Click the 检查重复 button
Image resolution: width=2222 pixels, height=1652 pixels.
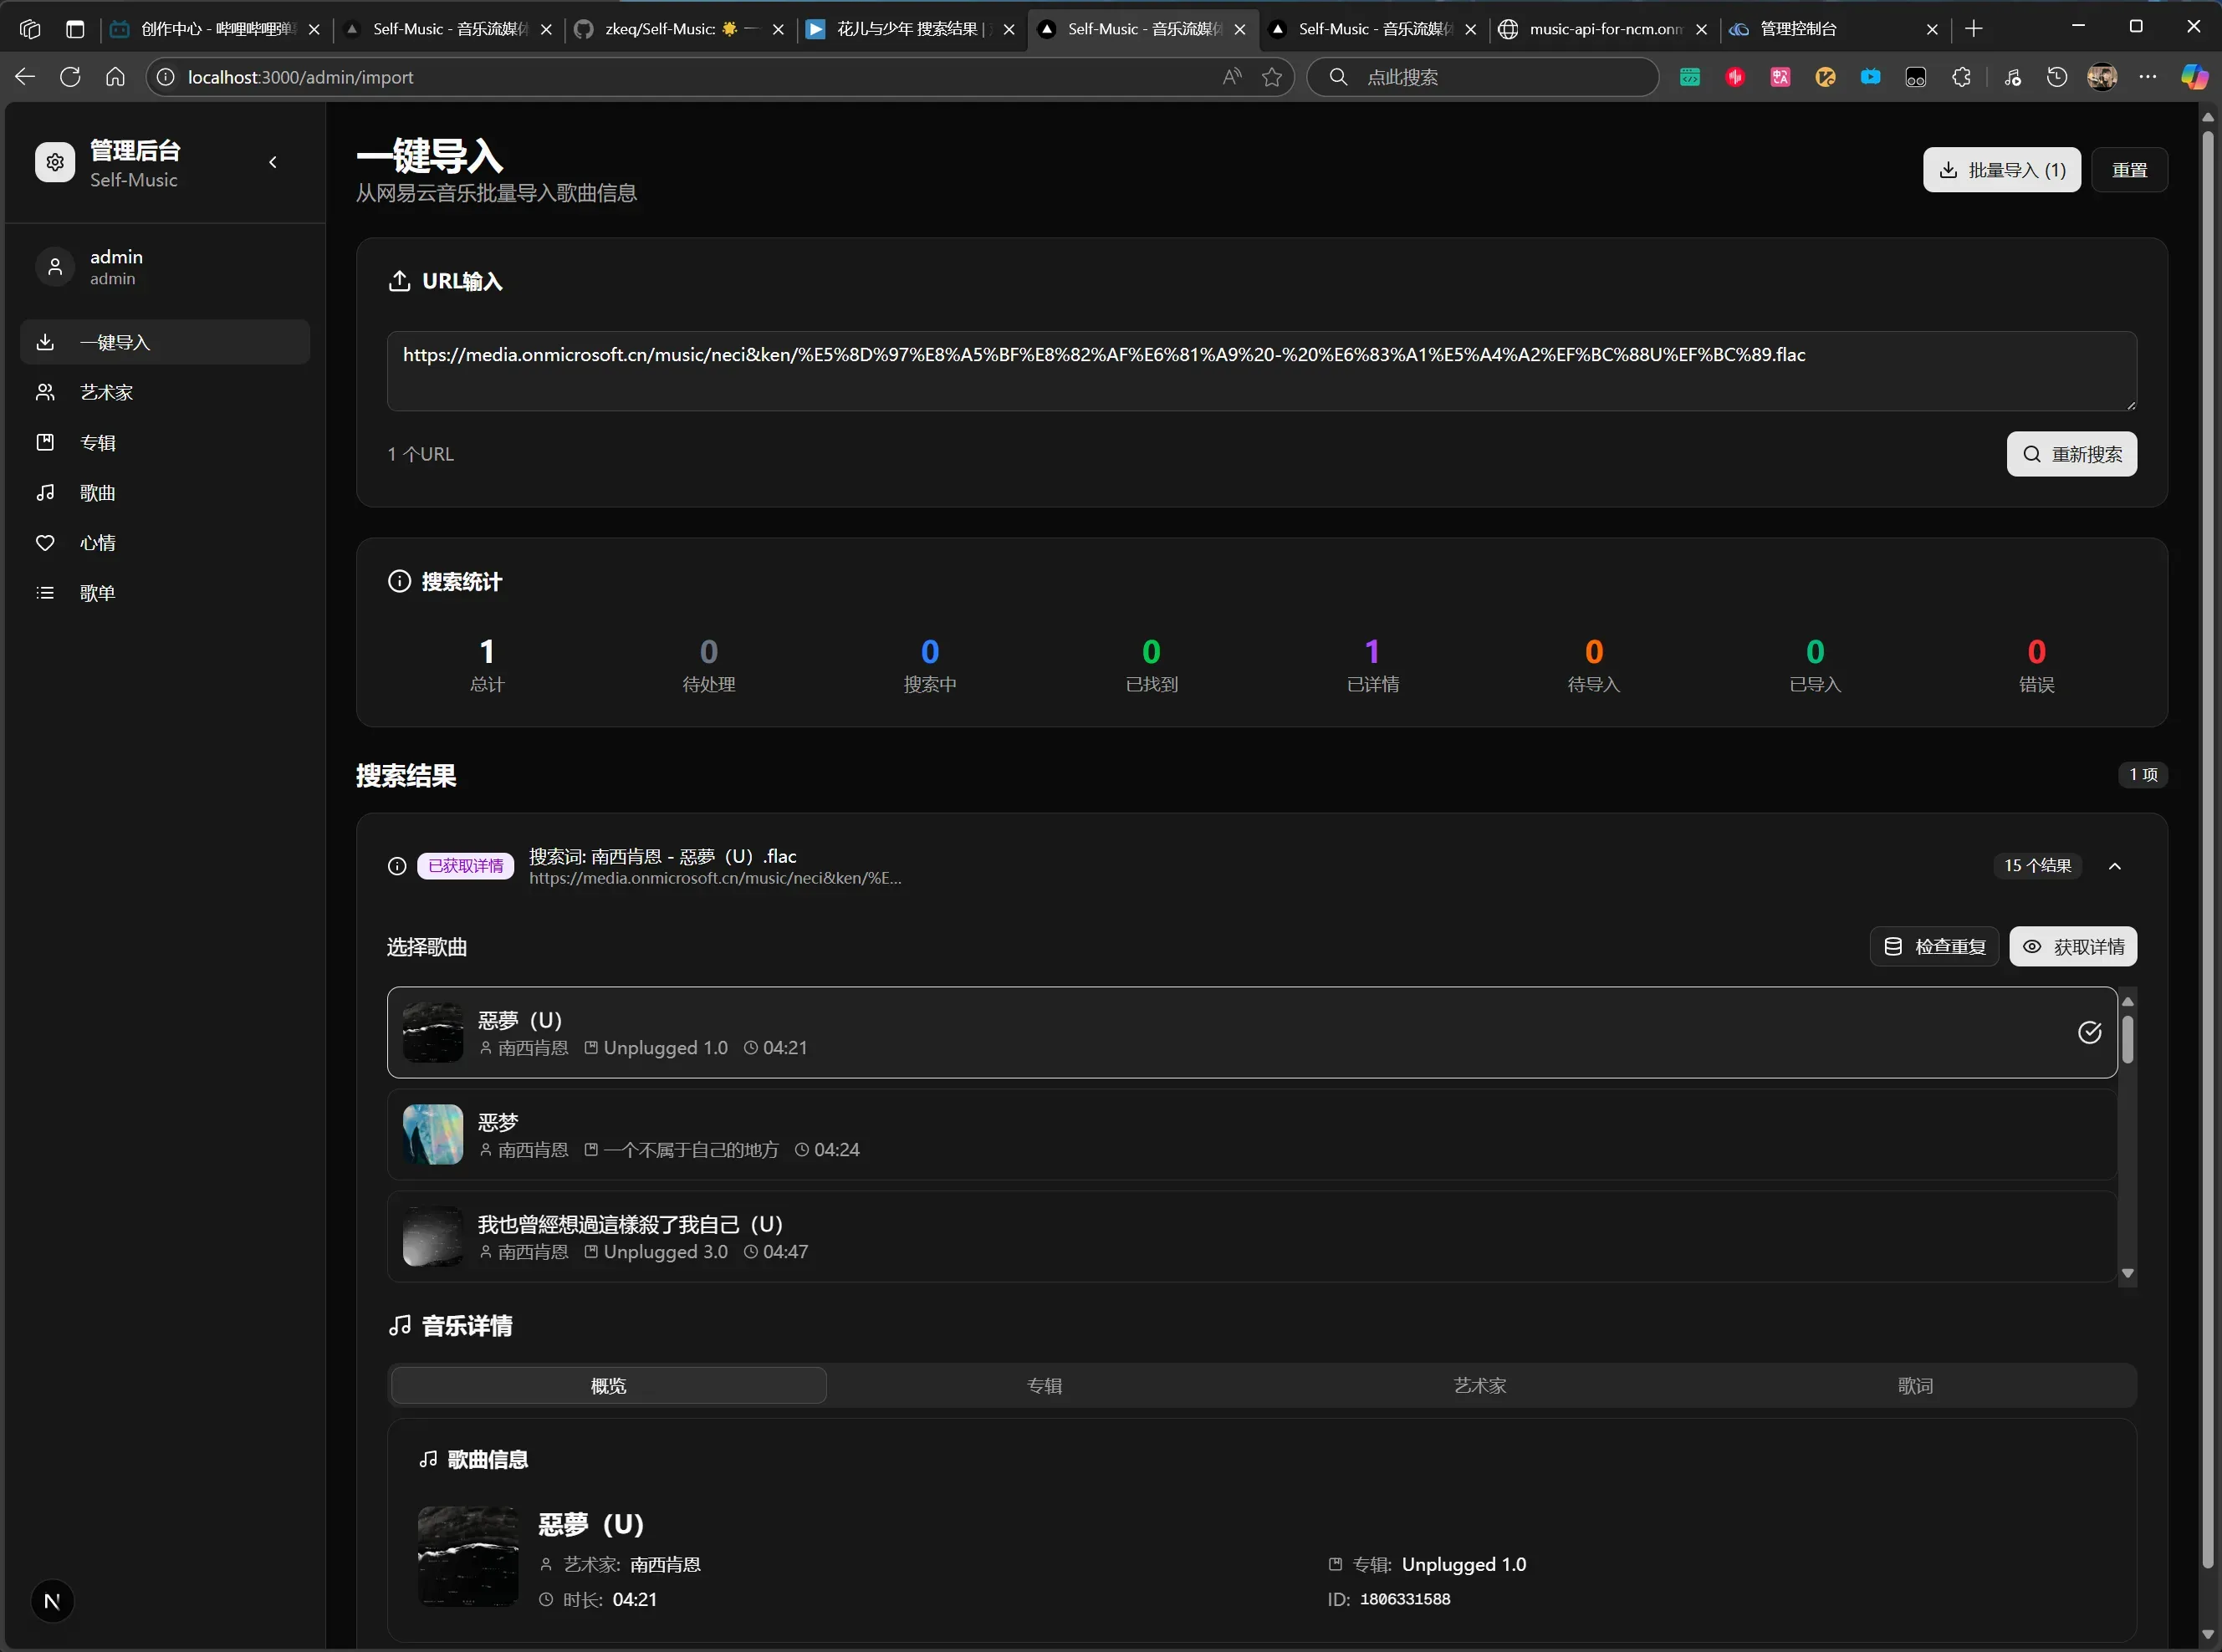click(x=1934, y=946)
